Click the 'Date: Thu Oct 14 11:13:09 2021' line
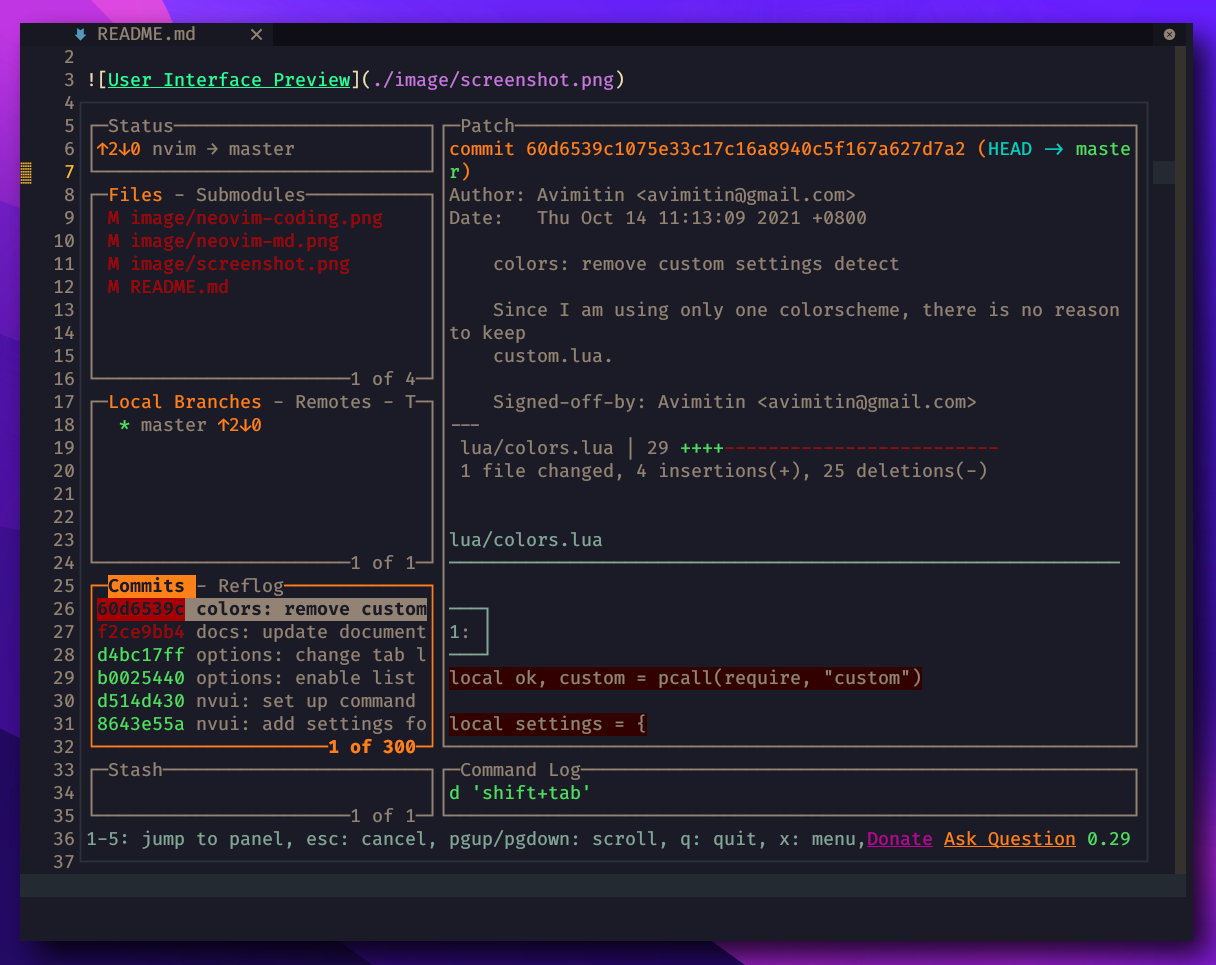Viewport: 1216px width, 965px height. click(x=658, y=218)
